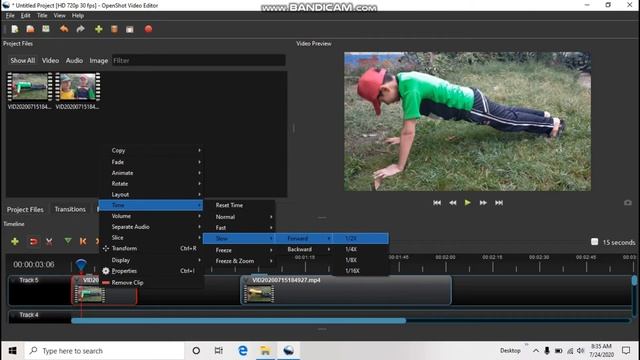Select 1/16X slow forward speed
The image size is (640, 360).
[x=361, y=271]
